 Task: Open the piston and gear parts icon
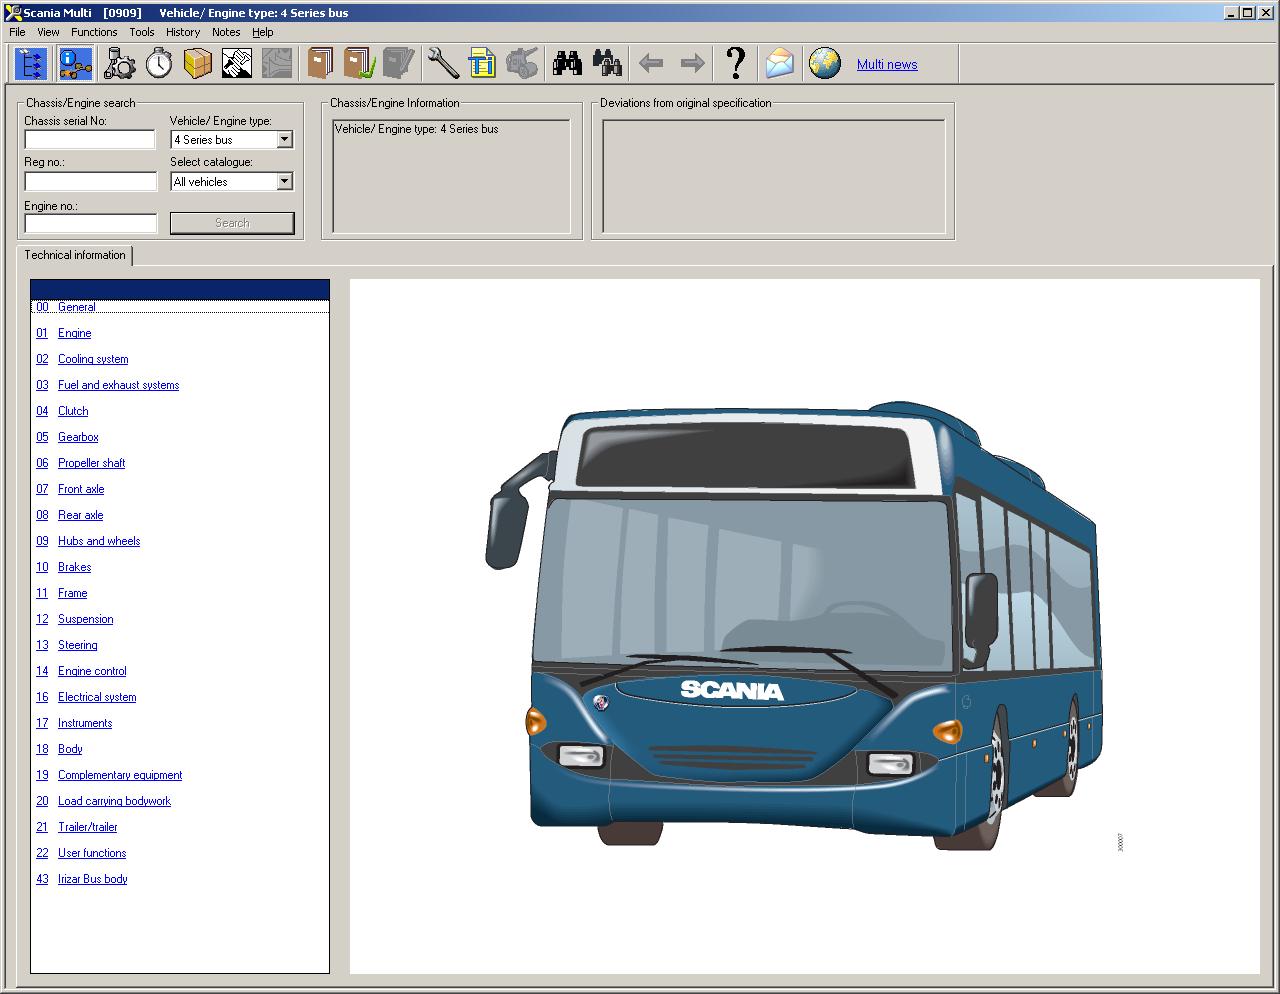coord(120,64)
